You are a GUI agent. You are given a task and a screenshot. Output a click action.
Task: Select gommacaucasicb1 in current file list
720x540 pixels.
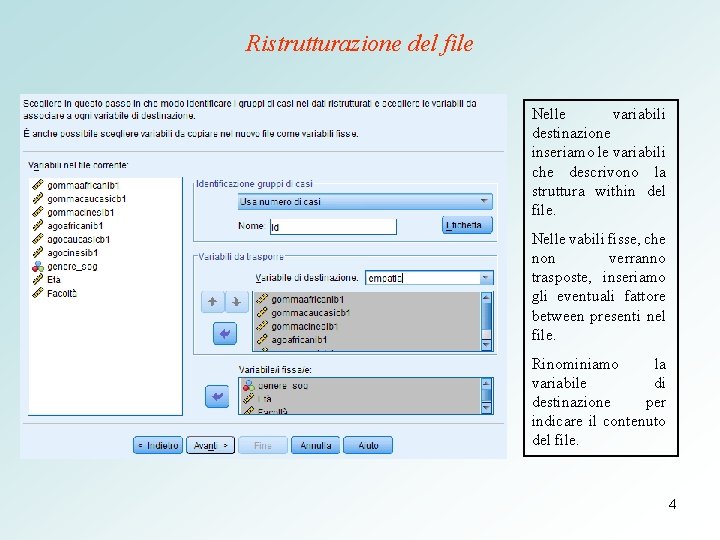(87, 199)
